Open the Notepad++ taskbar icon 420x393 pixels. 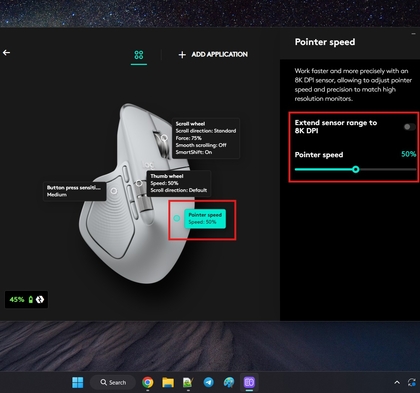coord(188,382)
